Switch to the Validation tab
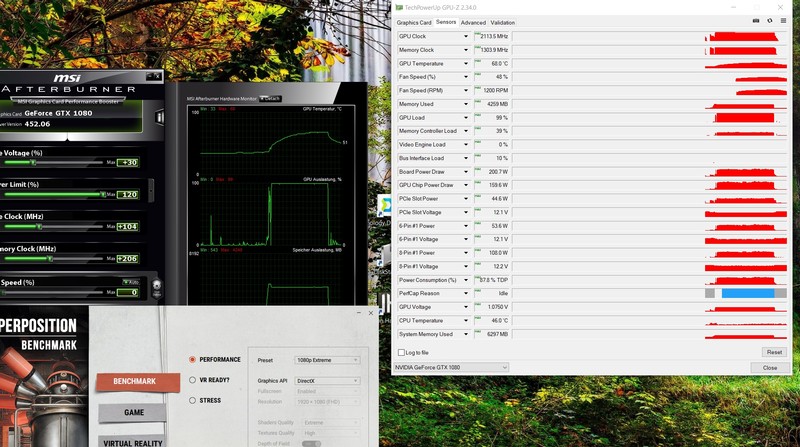Screen dimensions: 800x447 [x=503, y=22]
